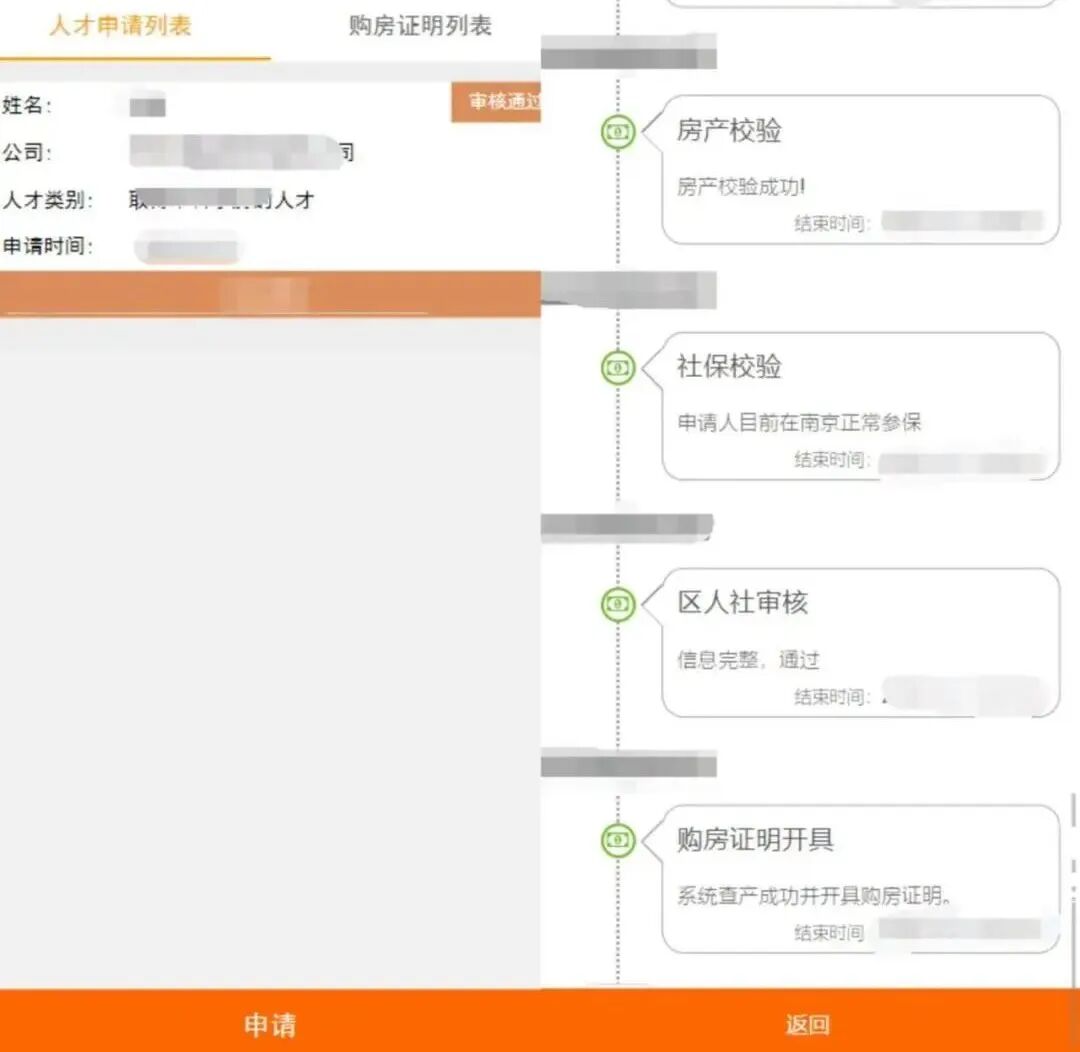Click the 申请时间 field label
Viewport: 1080px width, 1052px height.
48,246
